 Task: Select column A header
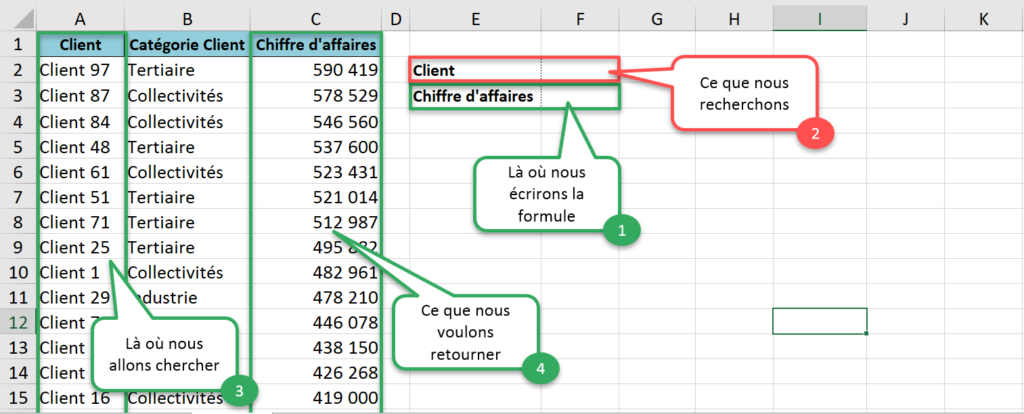point(81,17)
